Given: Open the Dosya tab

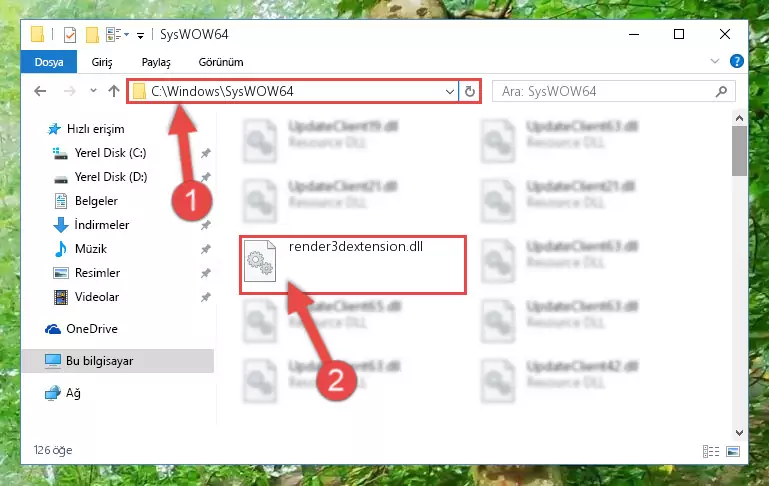Looking at the screenshot, I should point(49,62).
